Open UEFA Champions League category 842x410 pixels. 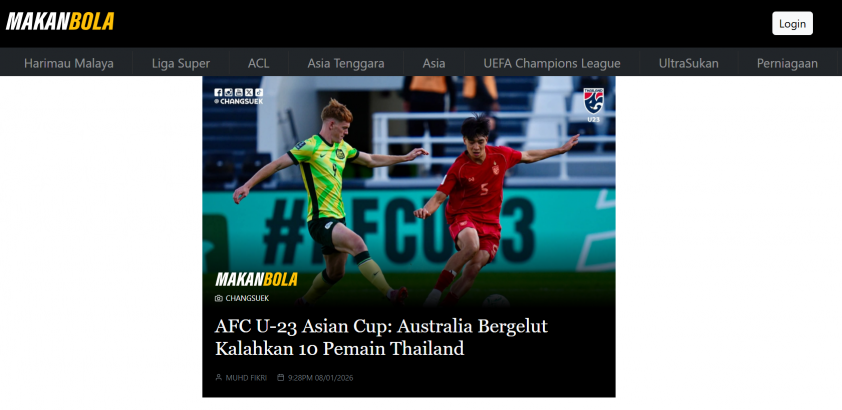(x=552, y=63)
